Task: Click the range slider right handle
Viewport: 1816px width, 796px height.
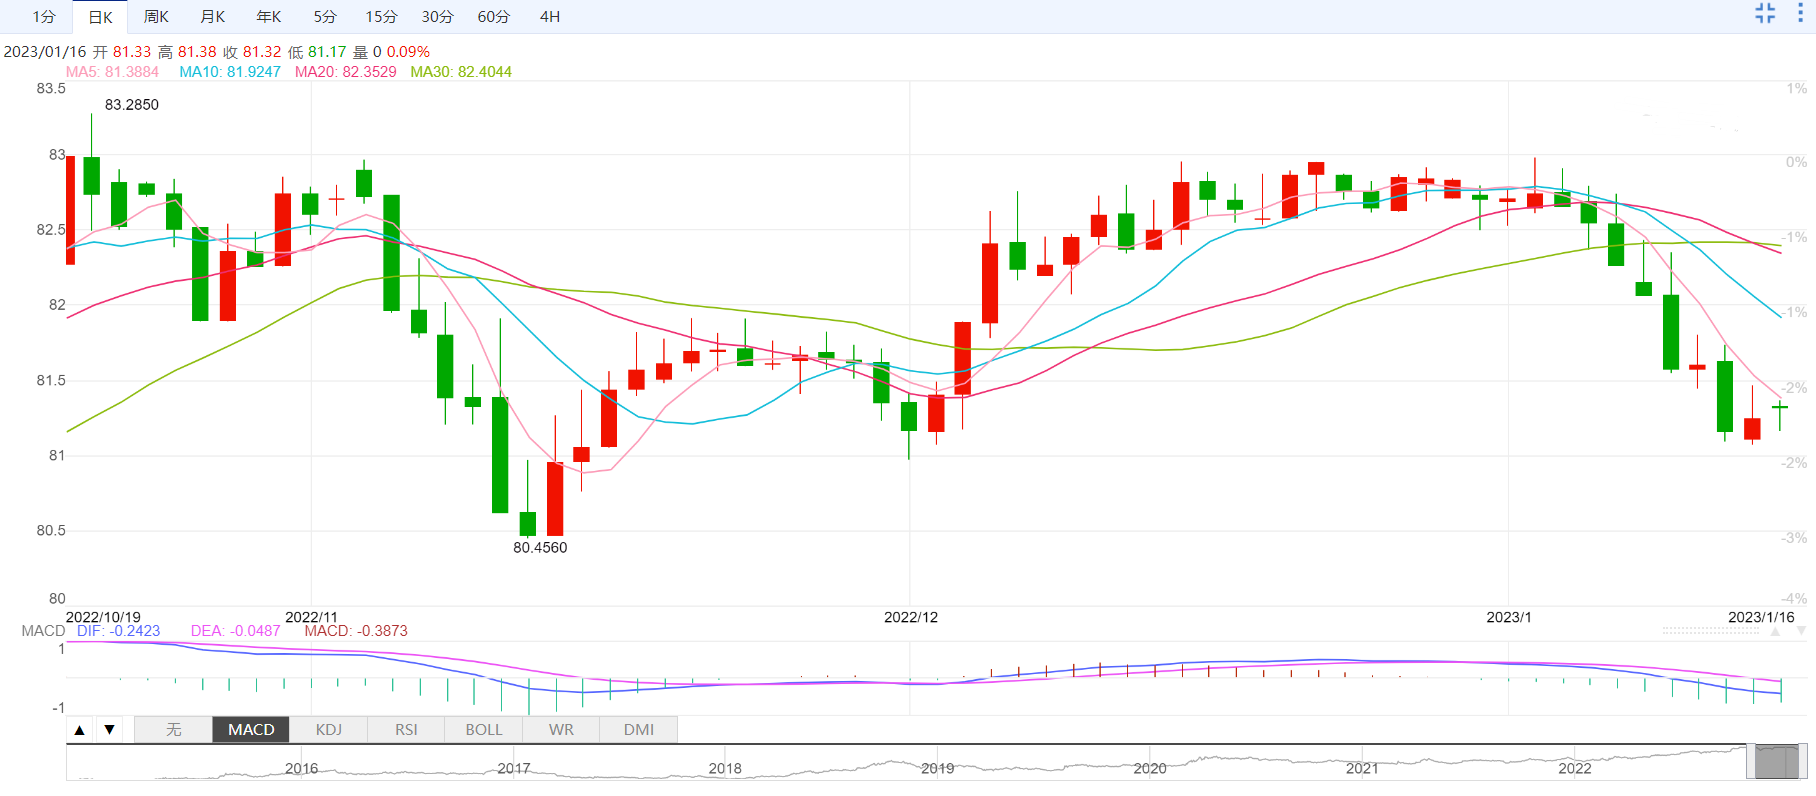Action: pyautogui.click(x=1802, y=762)
